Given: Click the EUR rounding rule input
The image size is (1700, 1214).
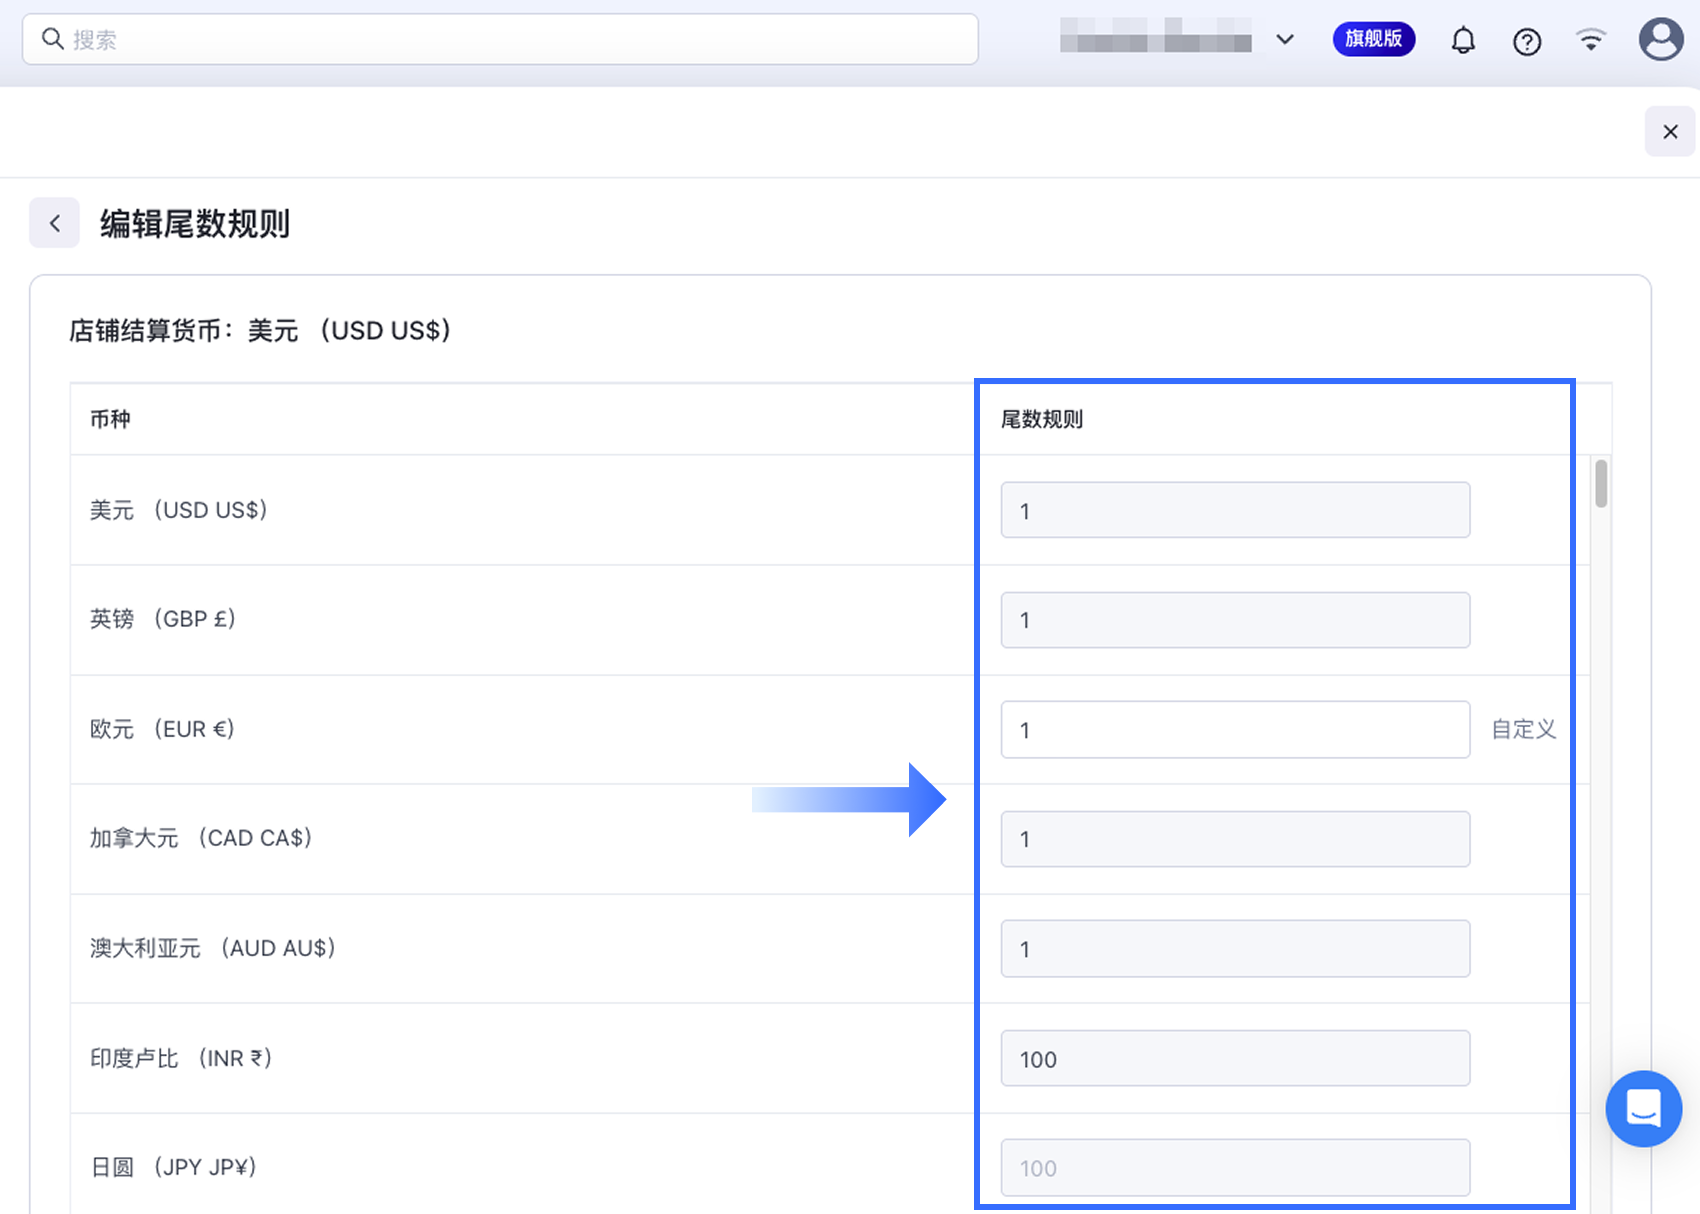Looking at the screenshot, I should (x=1234, y=729).
